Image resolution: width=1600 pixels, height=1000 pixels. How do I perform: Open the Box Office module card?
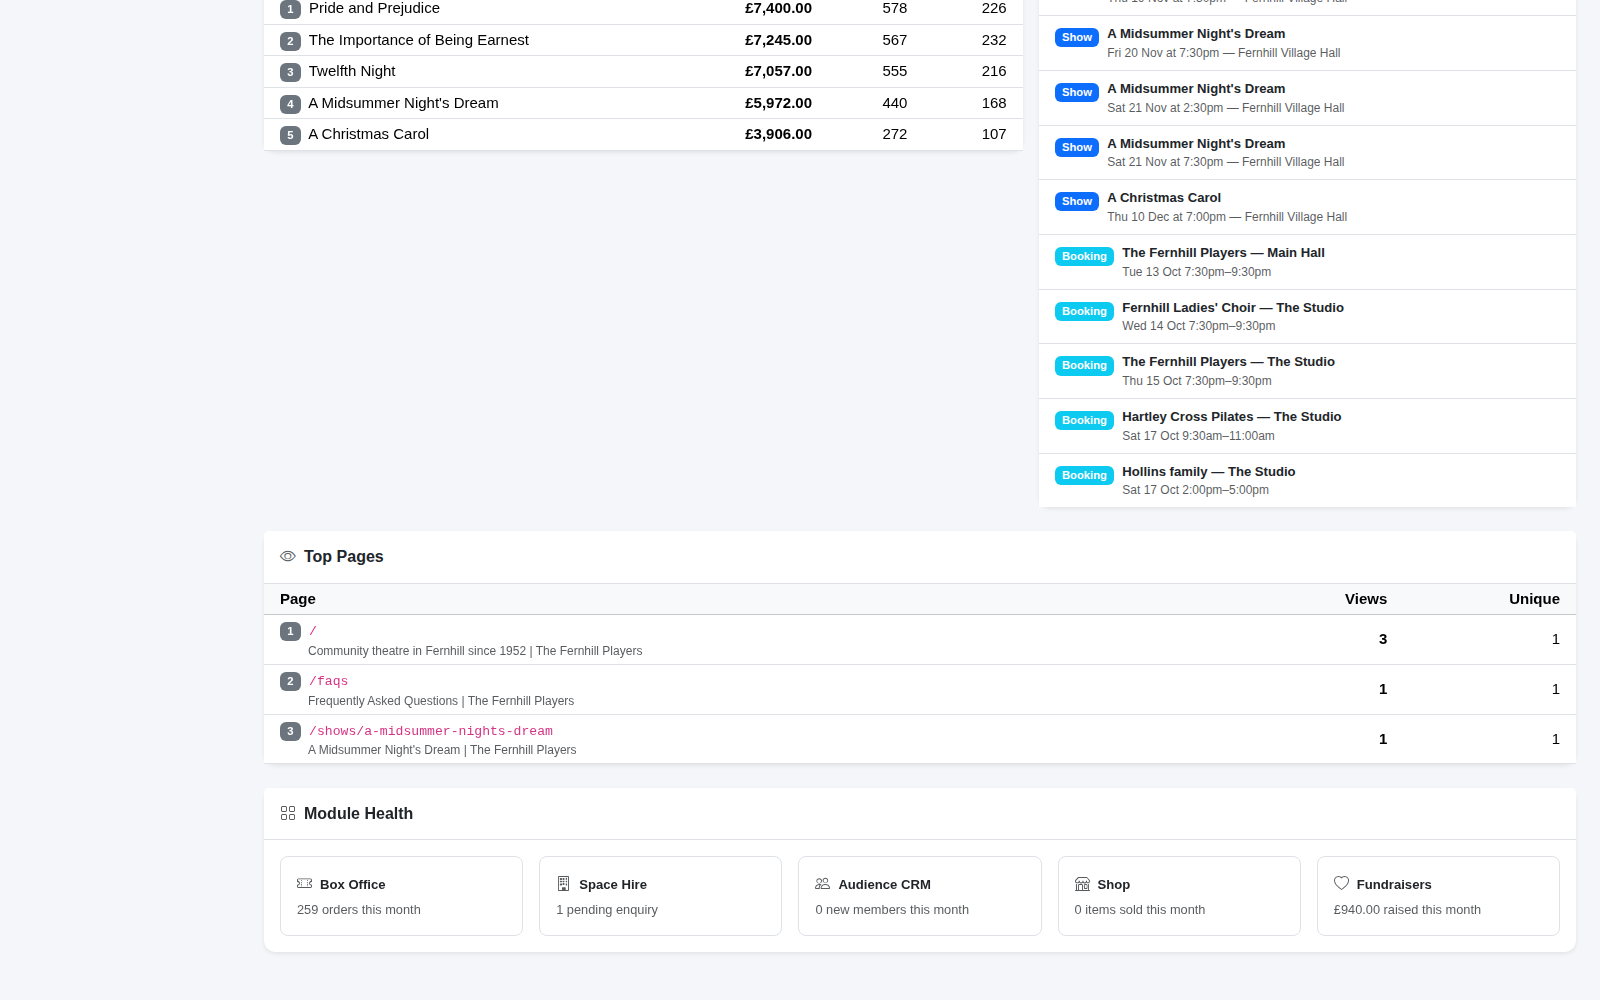401,896
